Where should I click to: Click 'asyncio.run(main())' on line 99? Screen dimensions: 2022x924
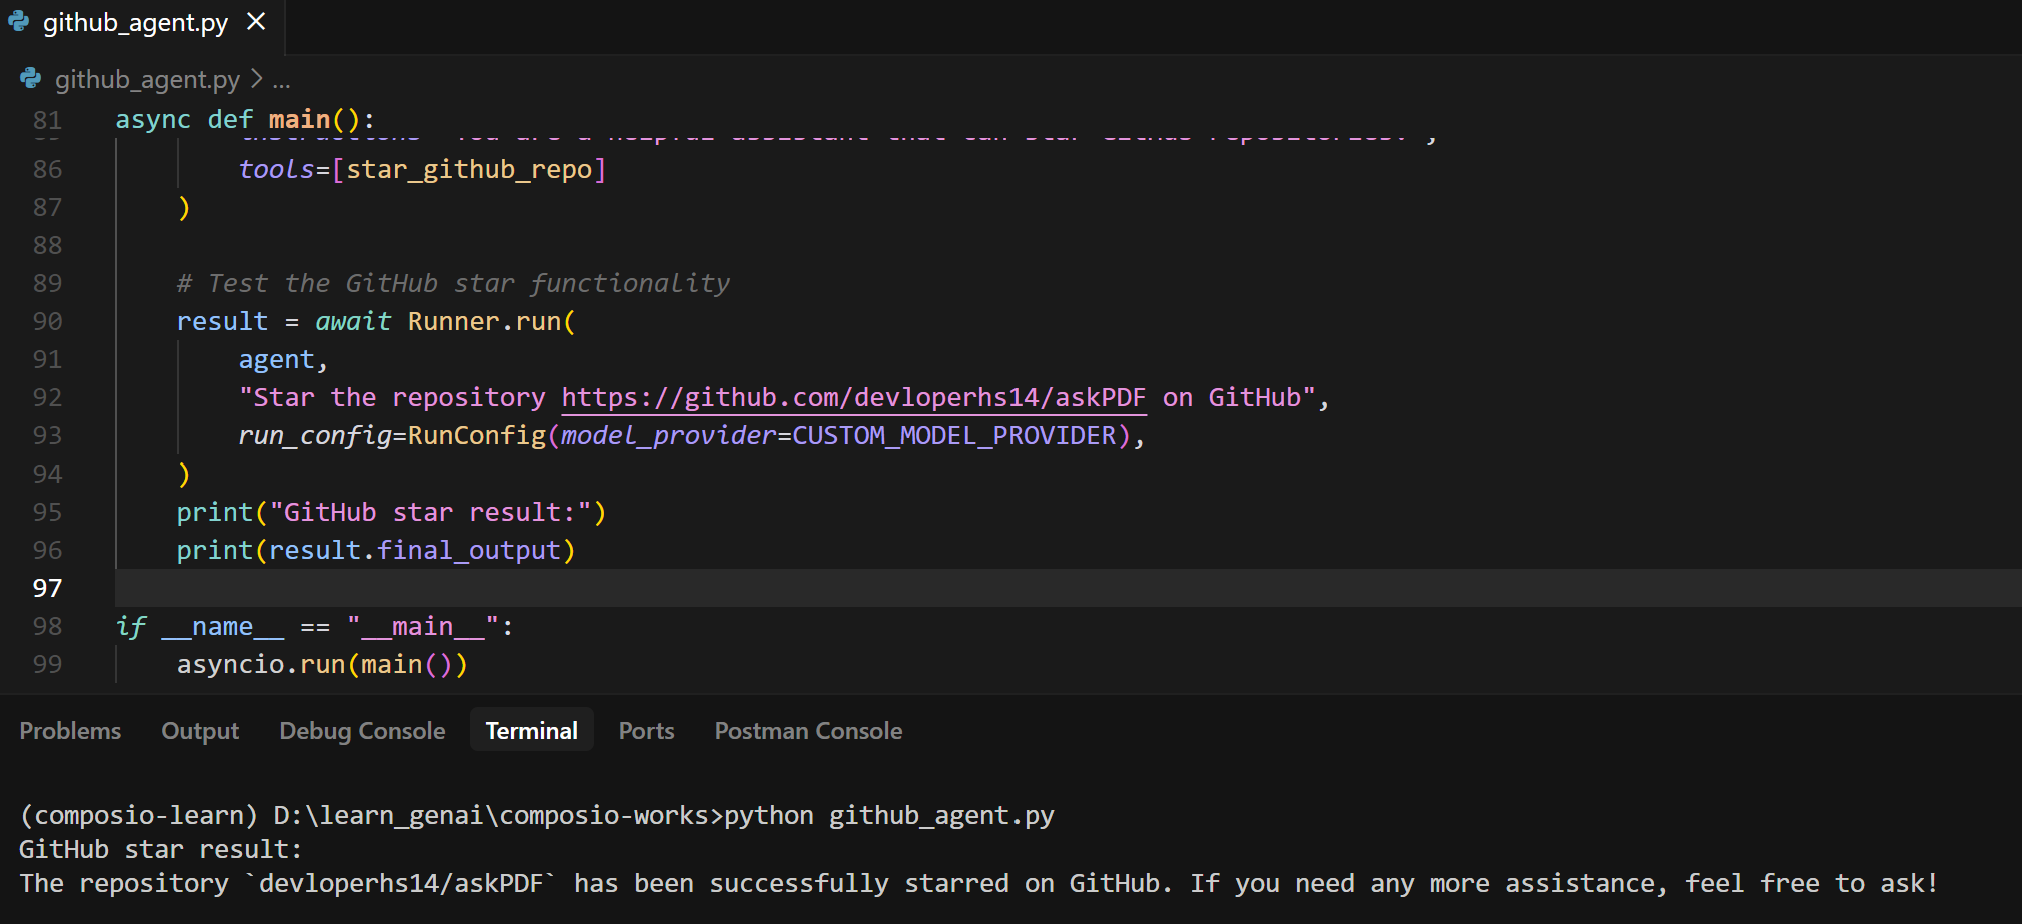coord(322,665)
